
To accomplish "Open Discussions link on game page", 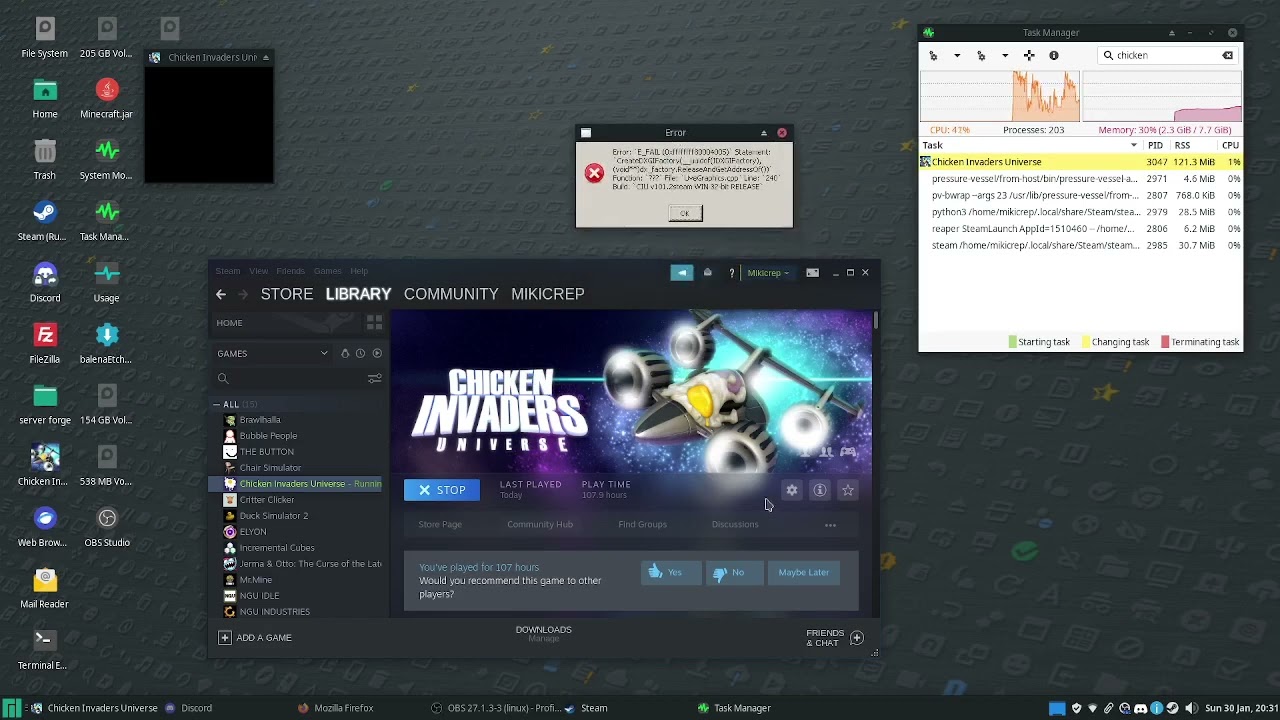I will (735, 524).
